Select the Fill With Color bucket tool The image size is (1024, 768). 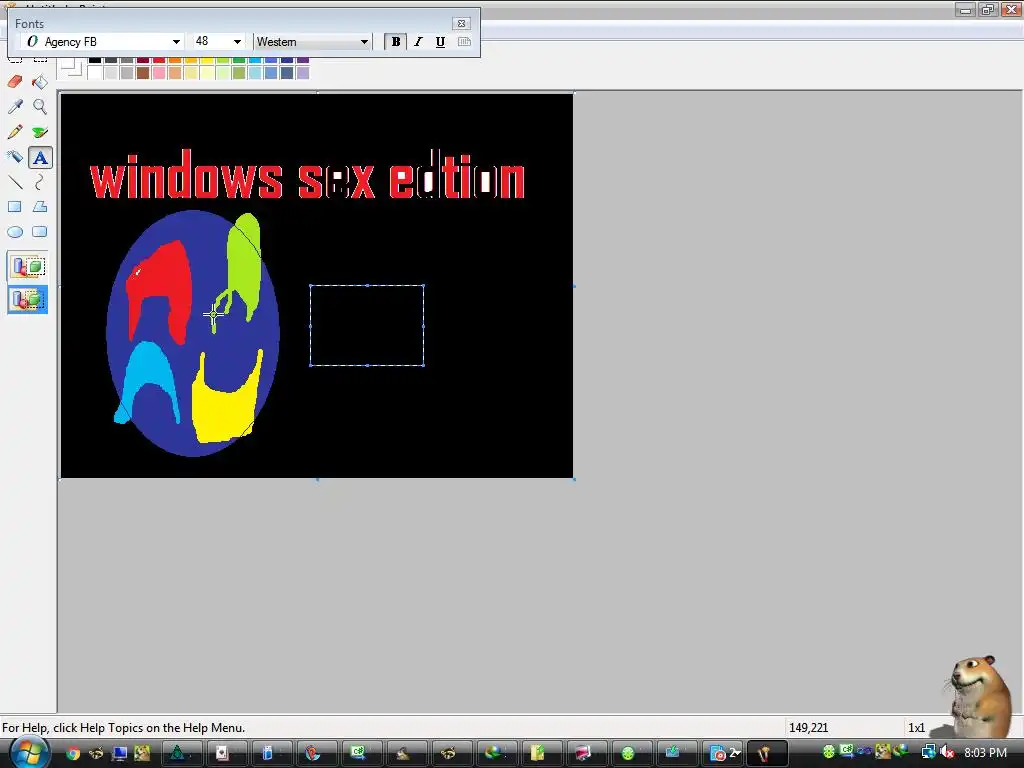click(40, 82)
